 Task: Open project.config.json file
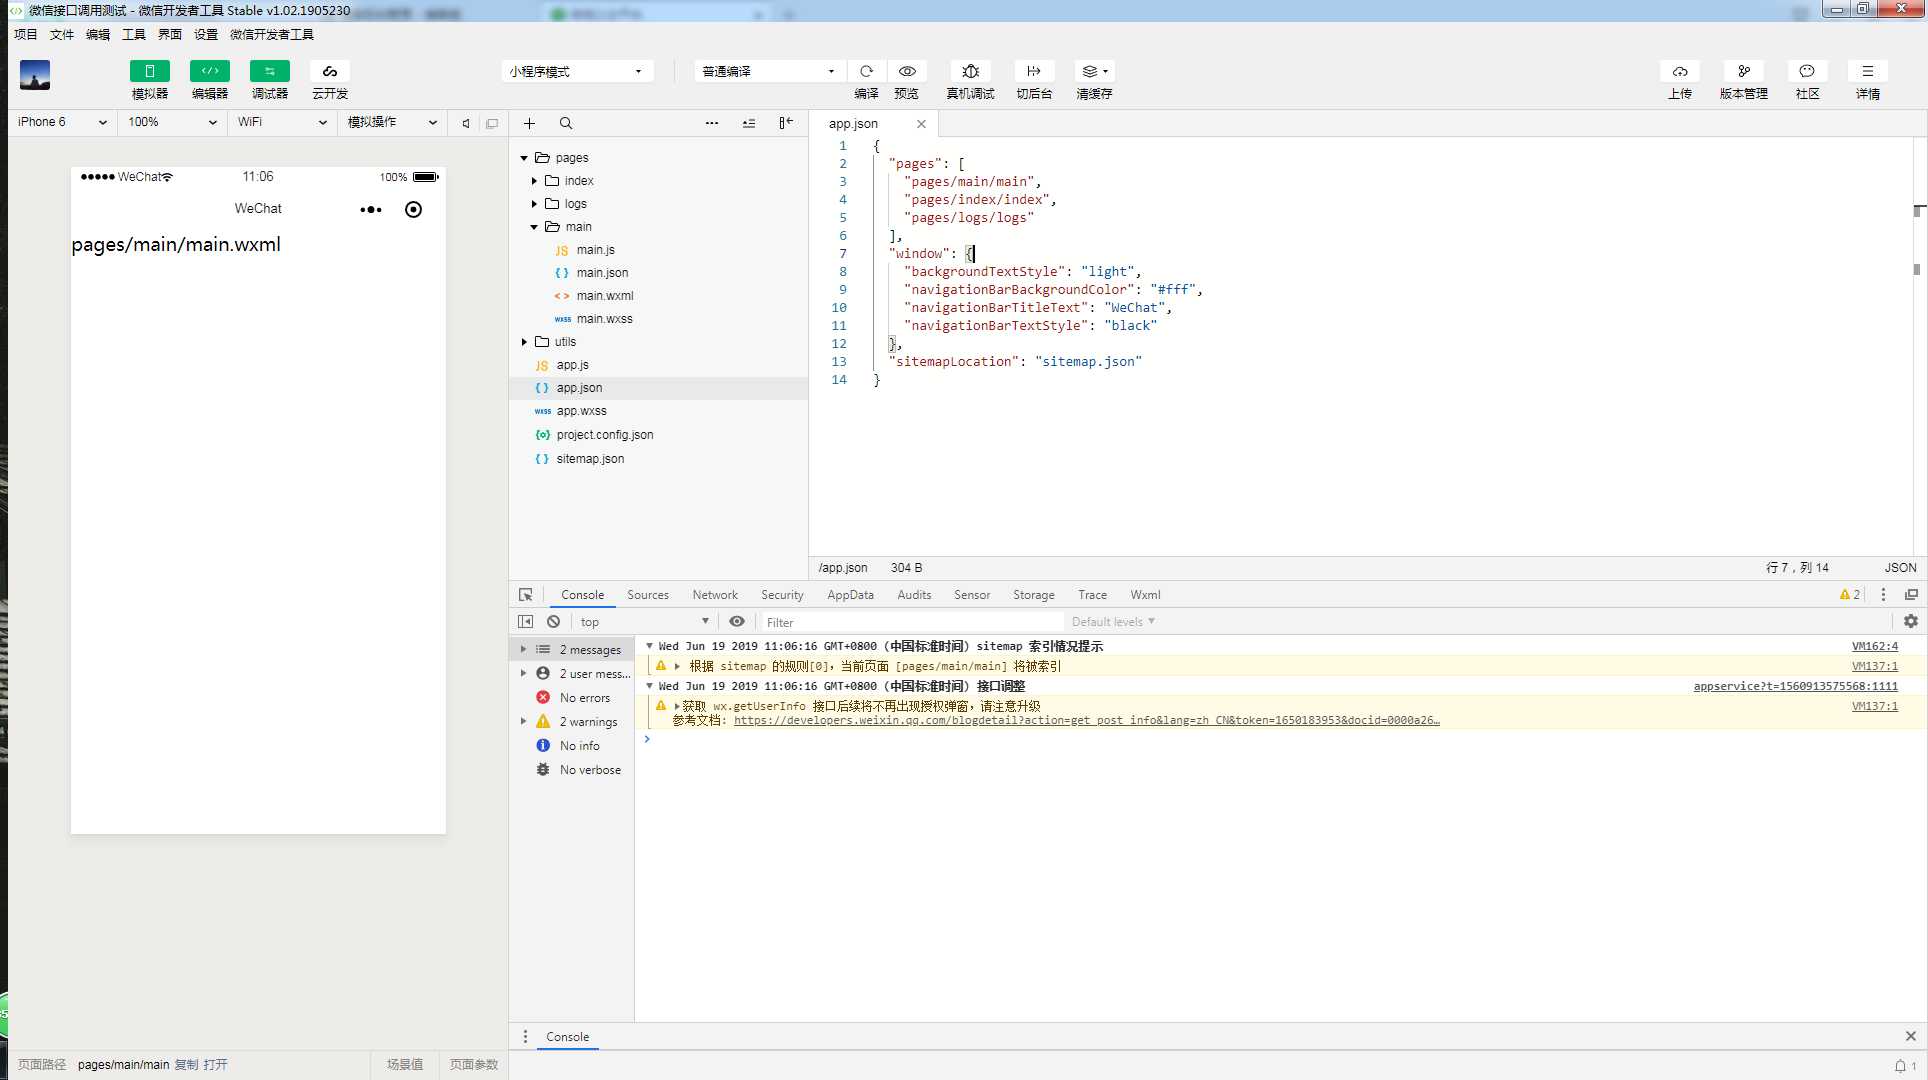coord(604,435)
